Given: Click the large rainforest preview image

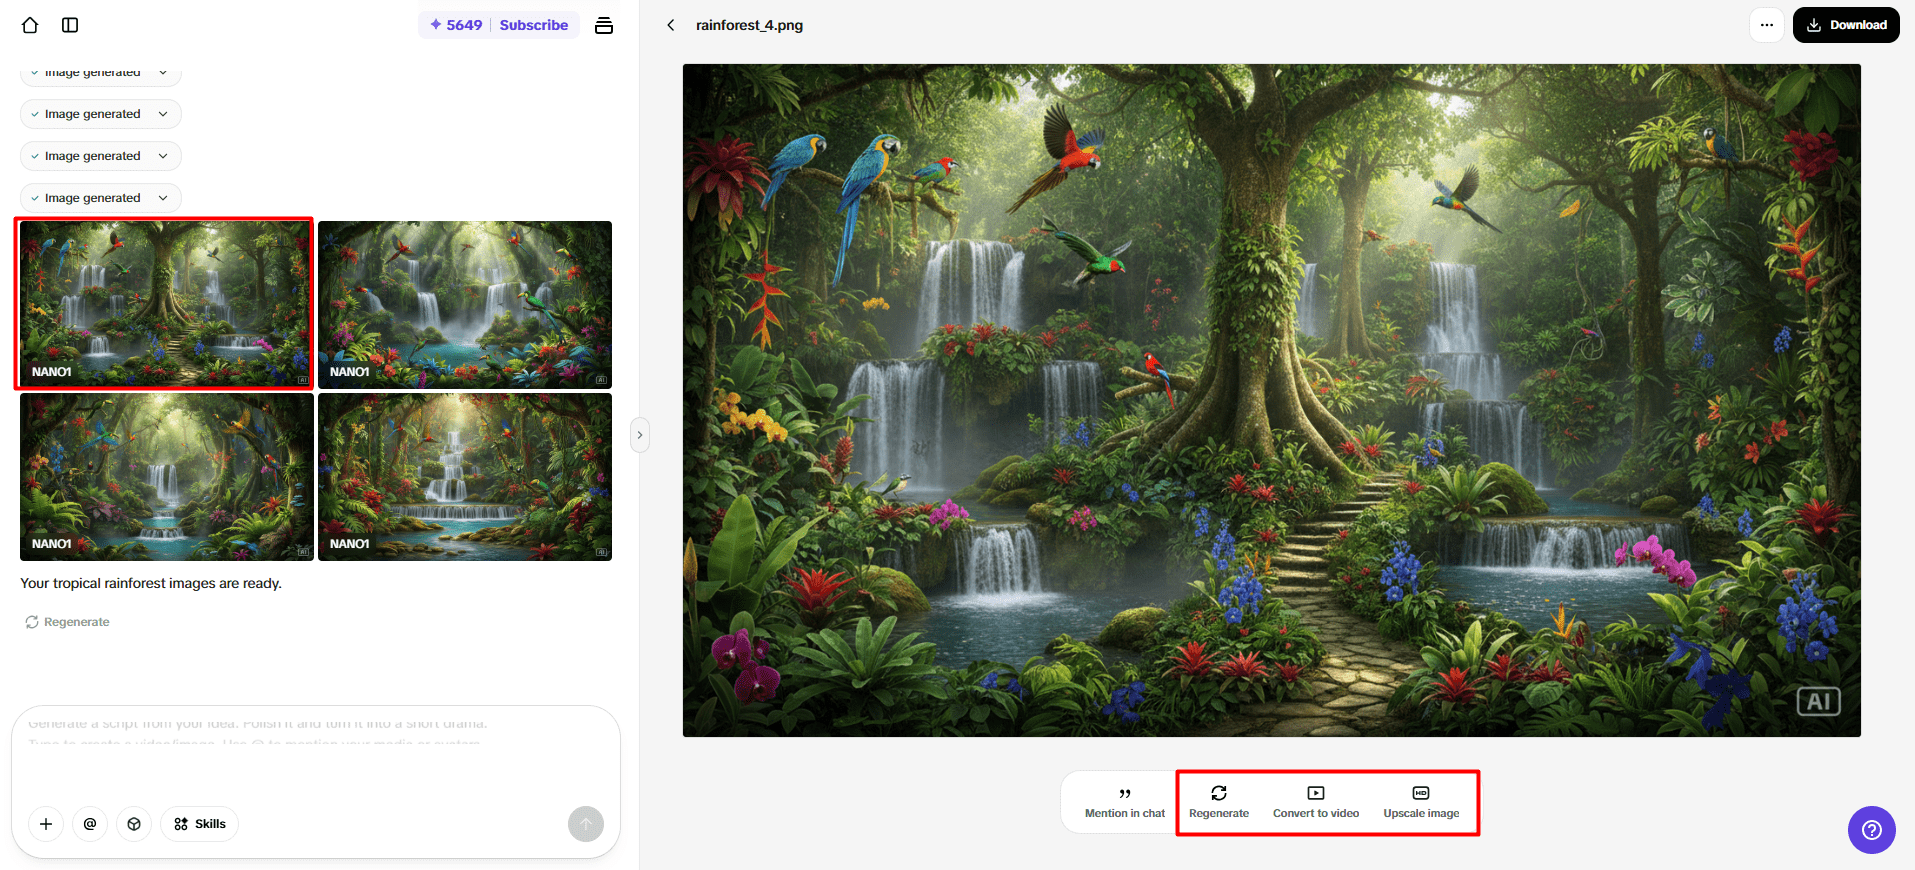Looking at the screenshot, I should [x=1272, y=401].
